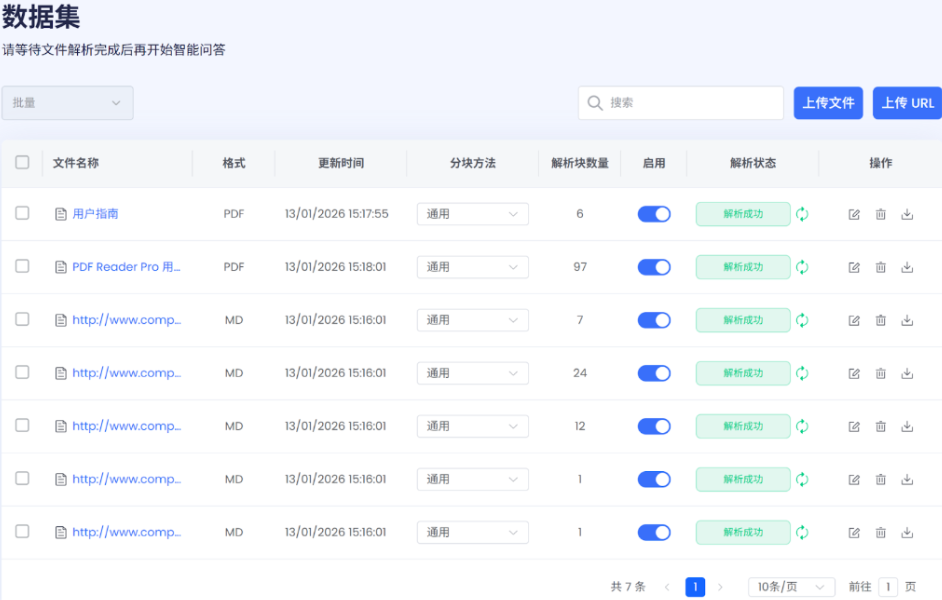This screenshot has width=942, height=600.
Task: Re-parse the MD file with 7 chunks
Action: [802, 320]
